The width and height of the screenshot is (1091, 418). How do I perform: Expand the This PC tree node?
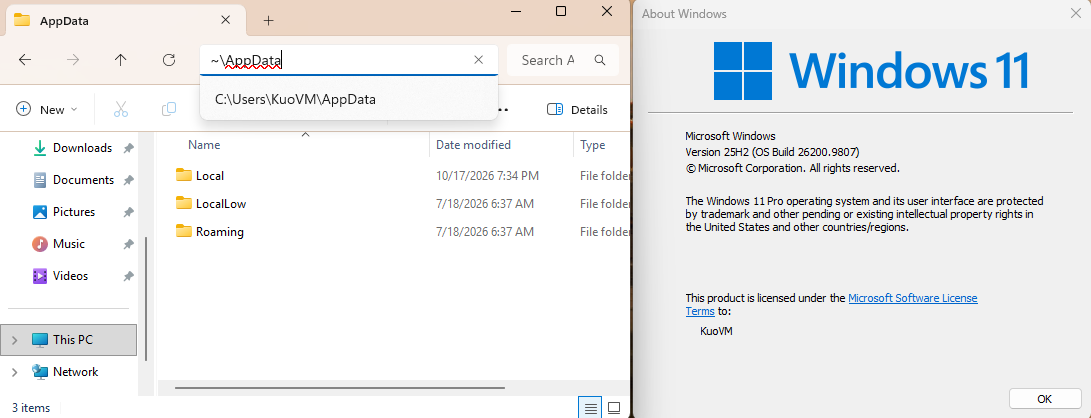pyautogui.click(x=15, y=340)
